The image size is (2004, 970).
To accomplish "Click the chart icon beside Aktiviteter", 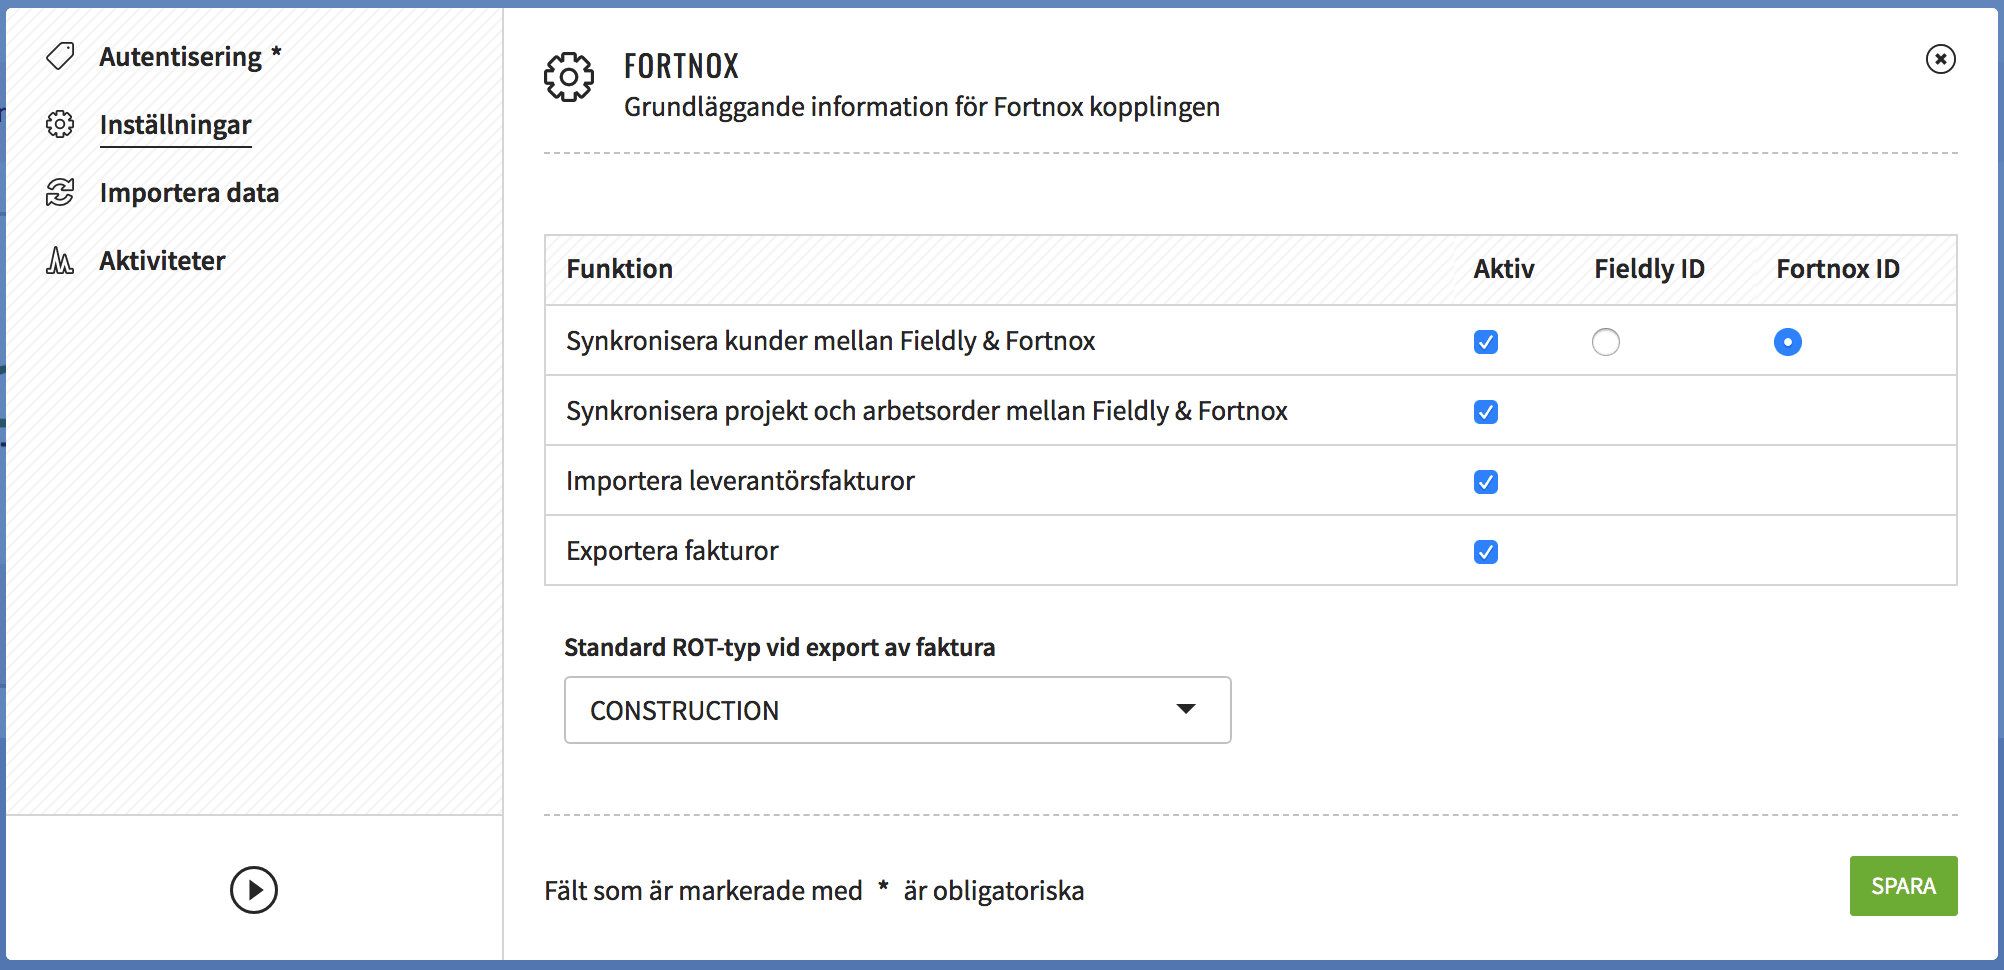I will point(60,260).
